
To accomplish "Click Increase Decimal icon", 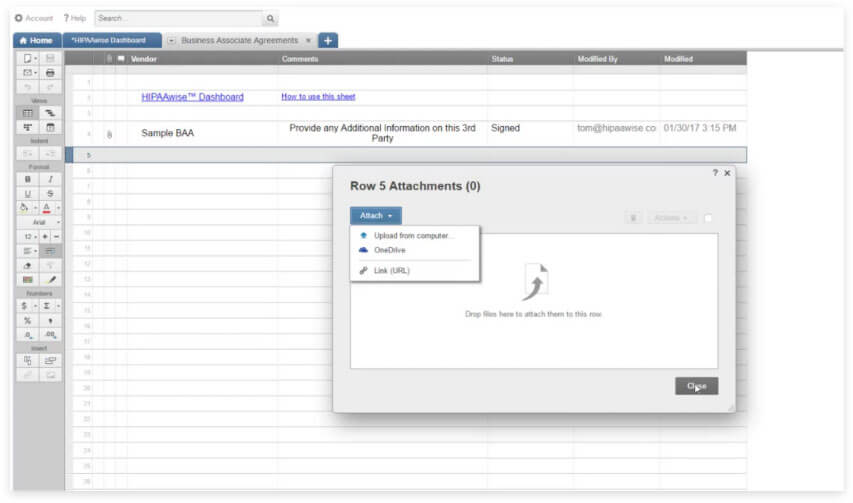I will (x=50, y=335).
